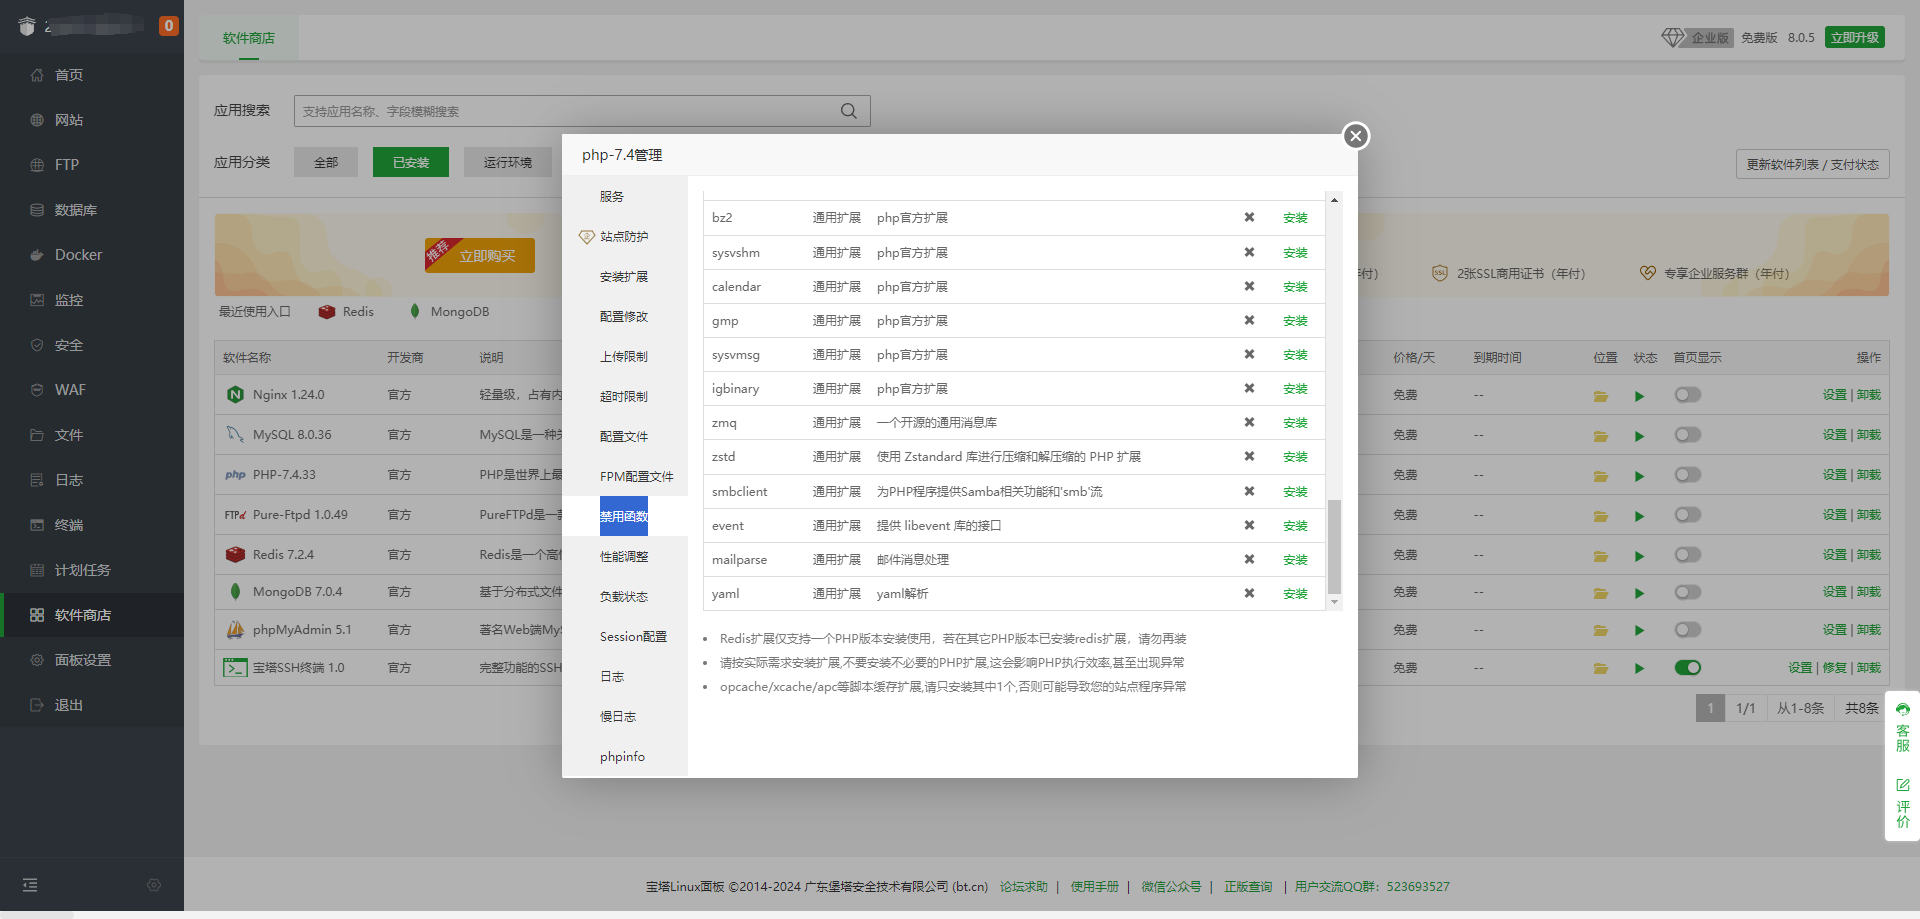Viewport: 1920px width, 919px height.
Task: Toggle 首页显示 switch for Redis 7.2.4
Action: (1688, 555)
